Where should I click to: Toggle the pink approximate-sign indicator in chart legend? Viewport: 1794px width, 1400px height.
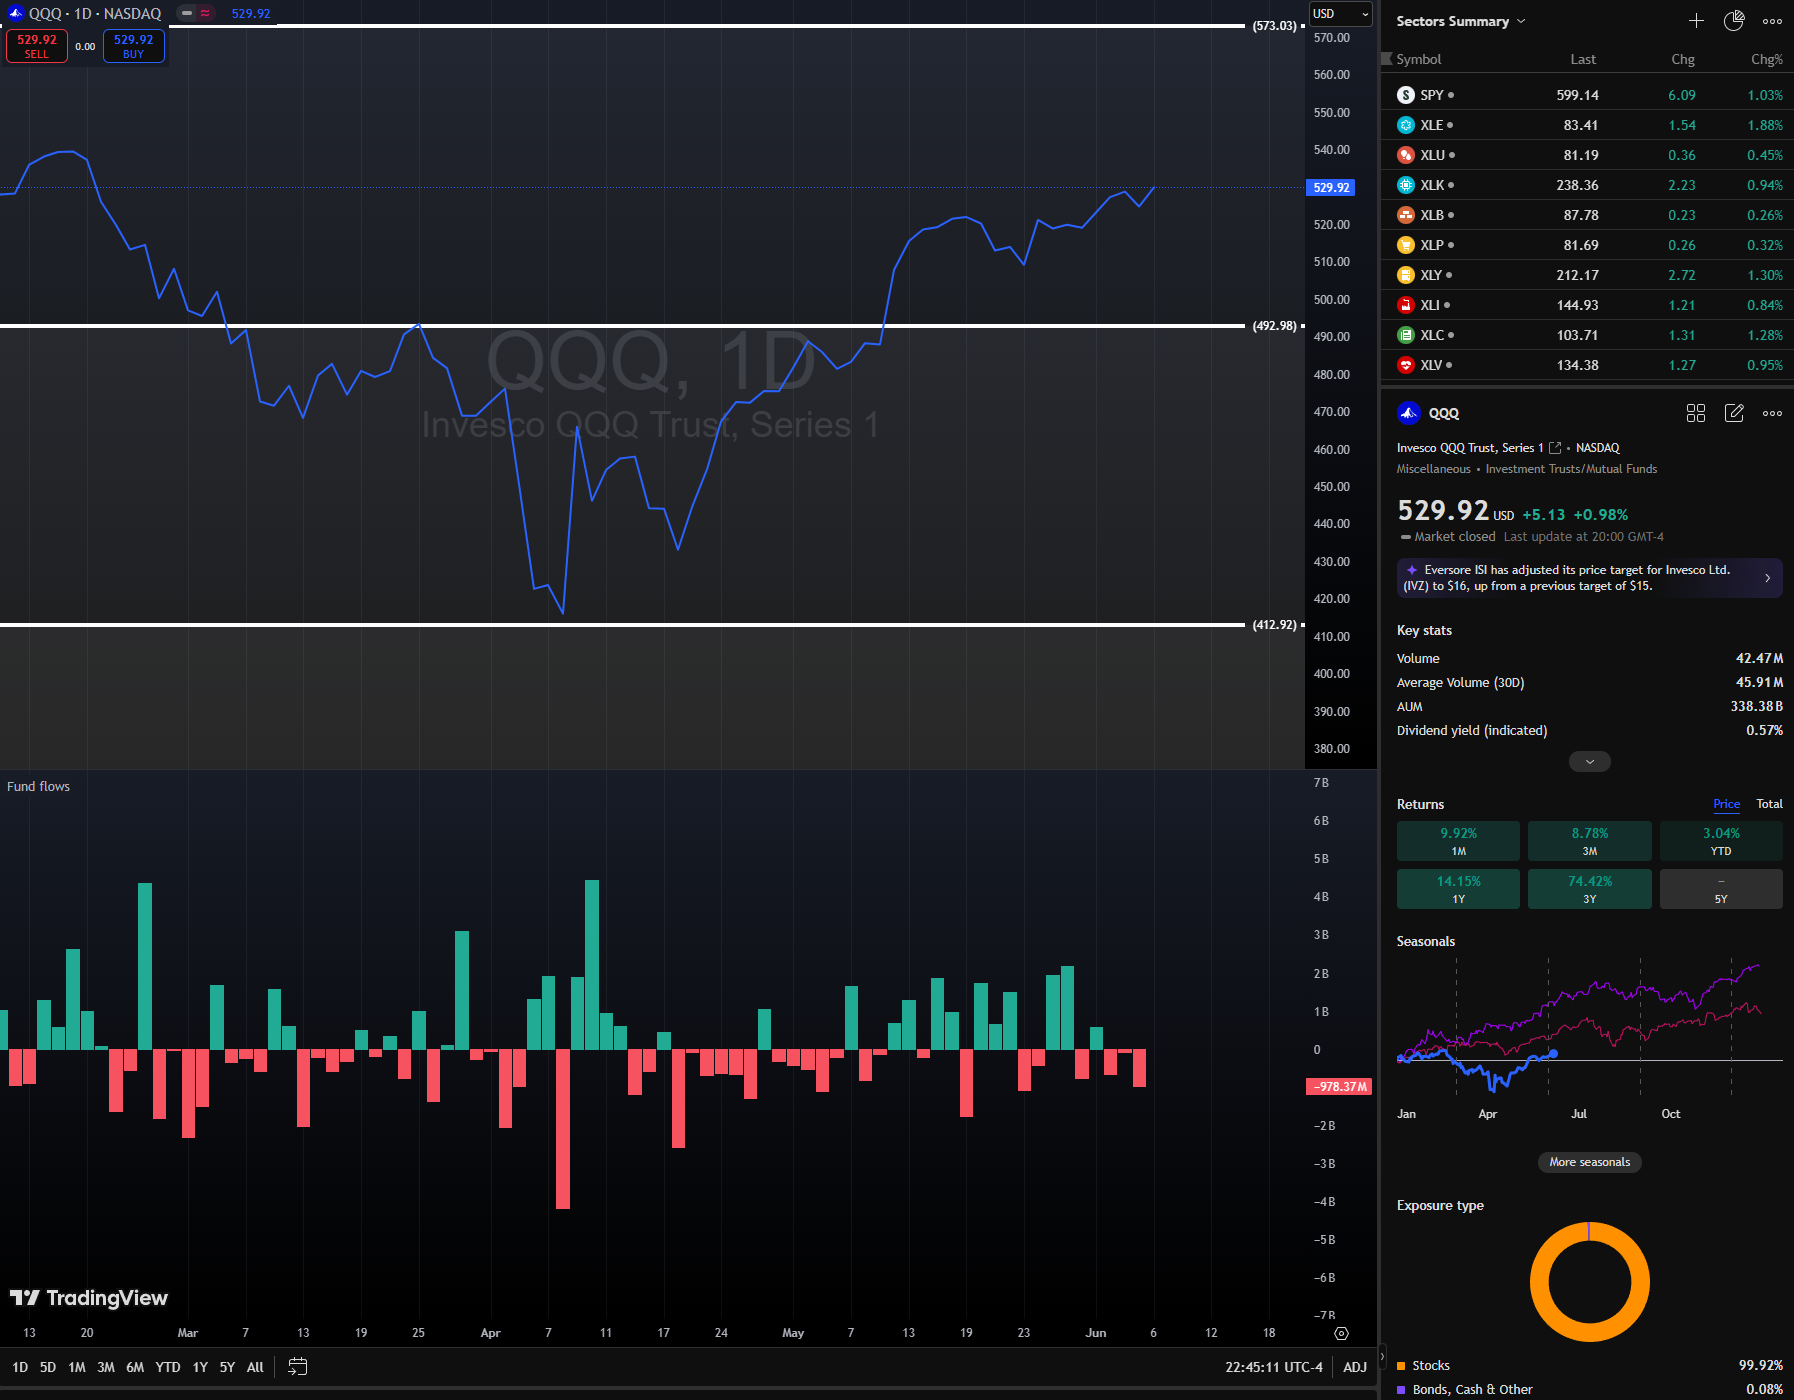click(205, 13)
